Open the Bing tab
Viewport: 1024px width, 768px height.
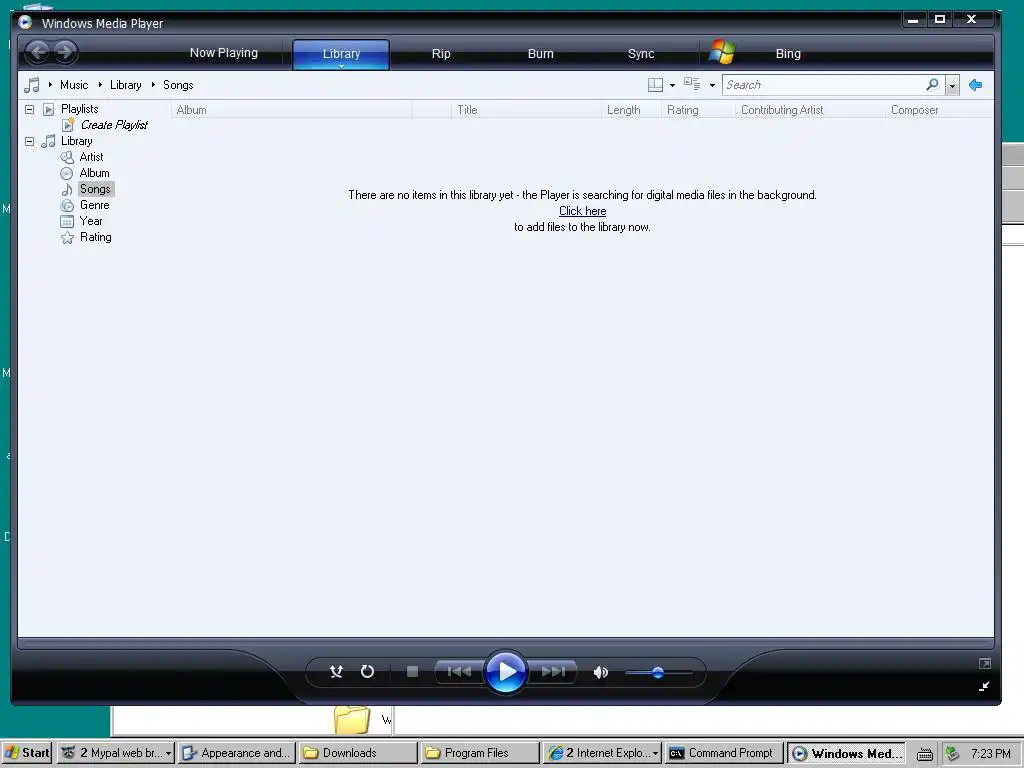point(788,54)
